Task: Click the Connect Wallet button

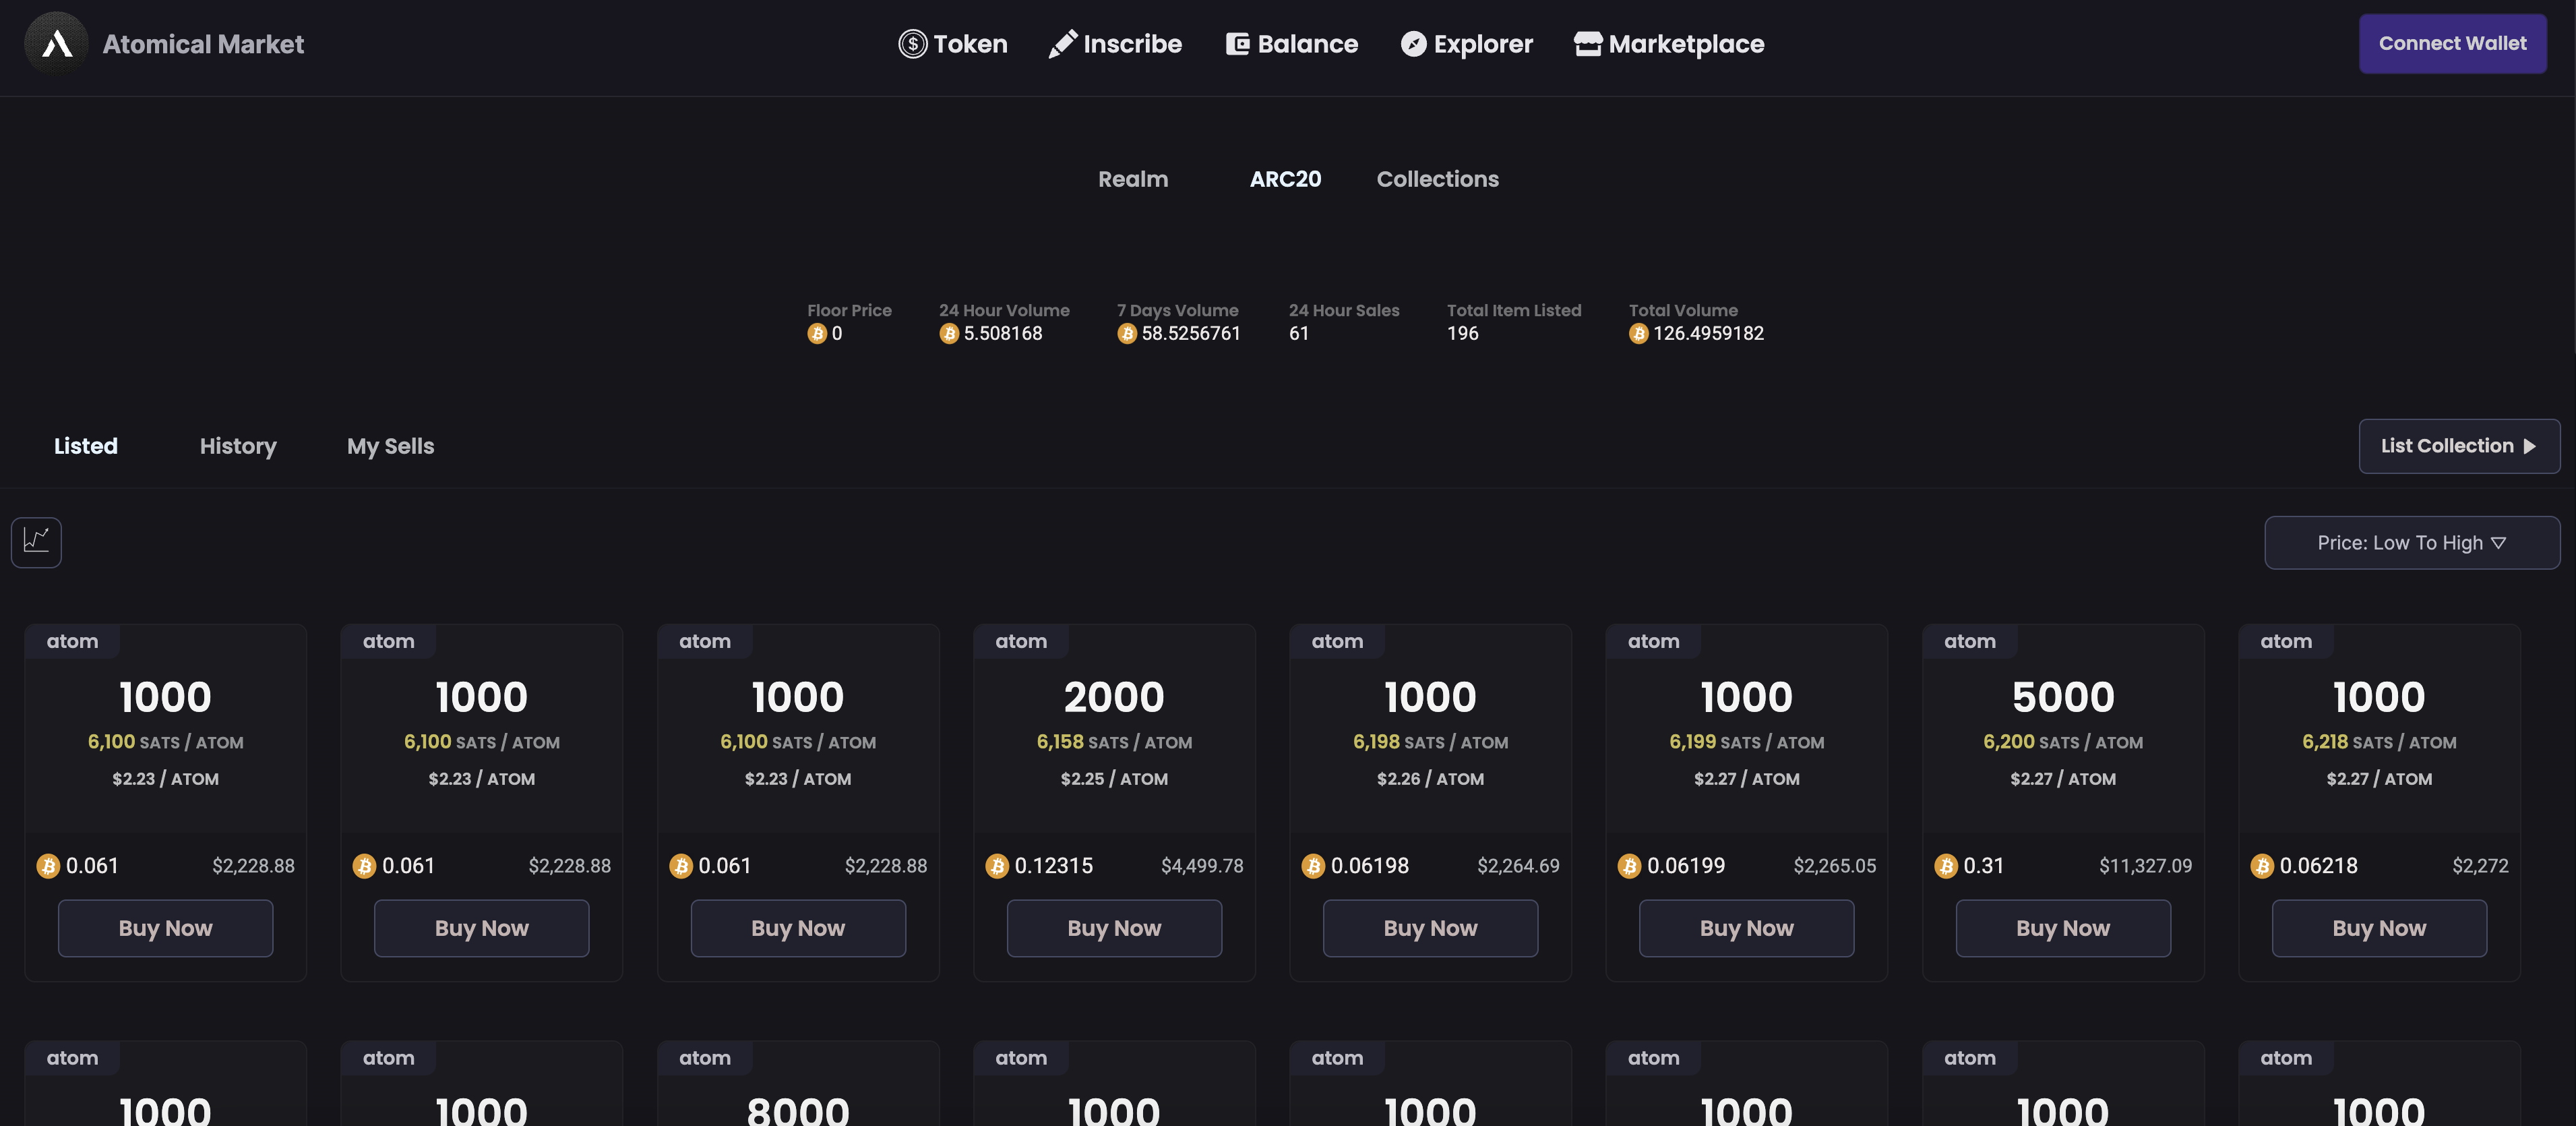Action: pos(2452,43)
